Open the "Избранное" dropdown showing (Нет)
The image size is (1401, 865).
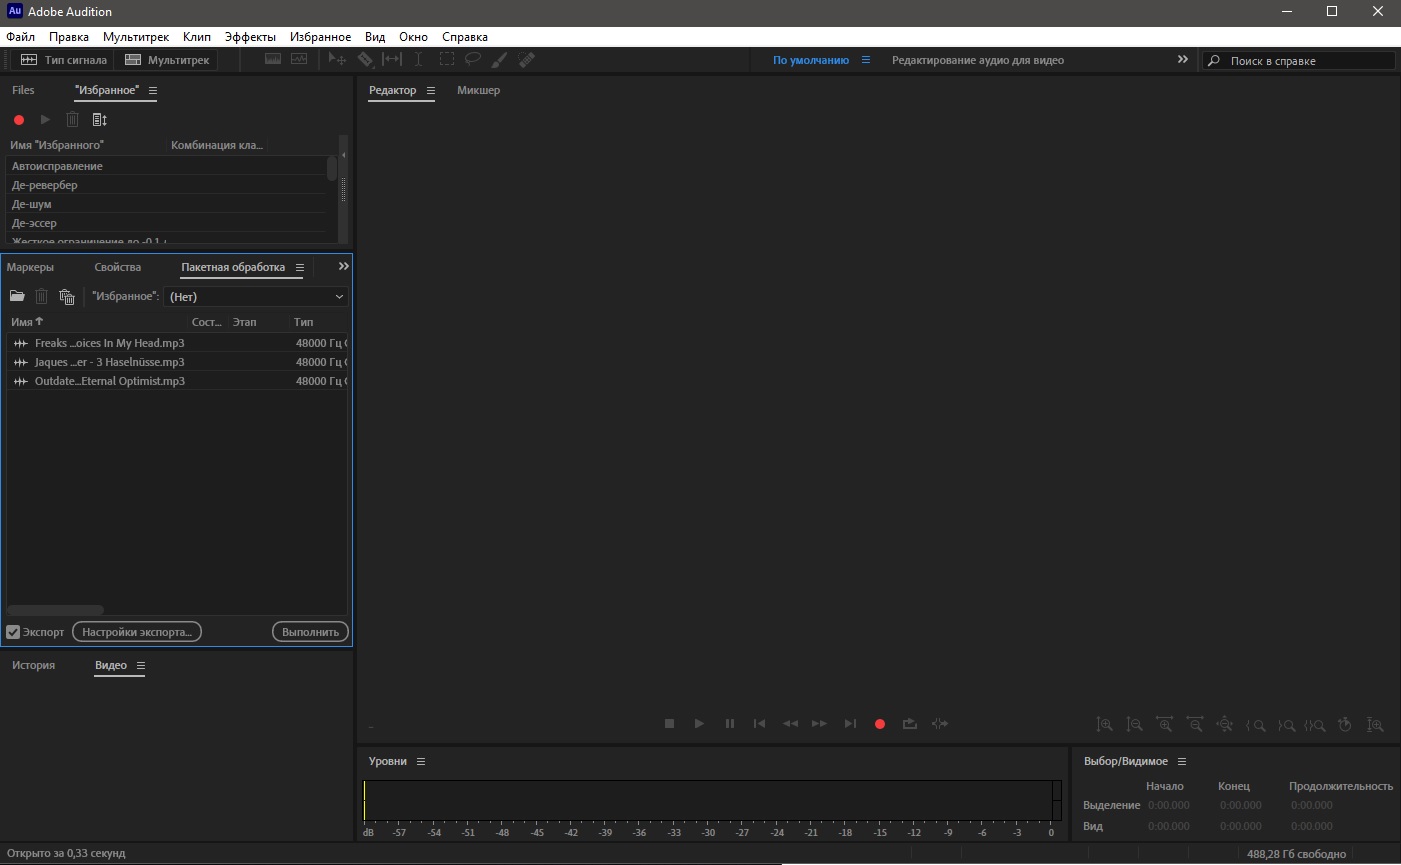point(256,297)
